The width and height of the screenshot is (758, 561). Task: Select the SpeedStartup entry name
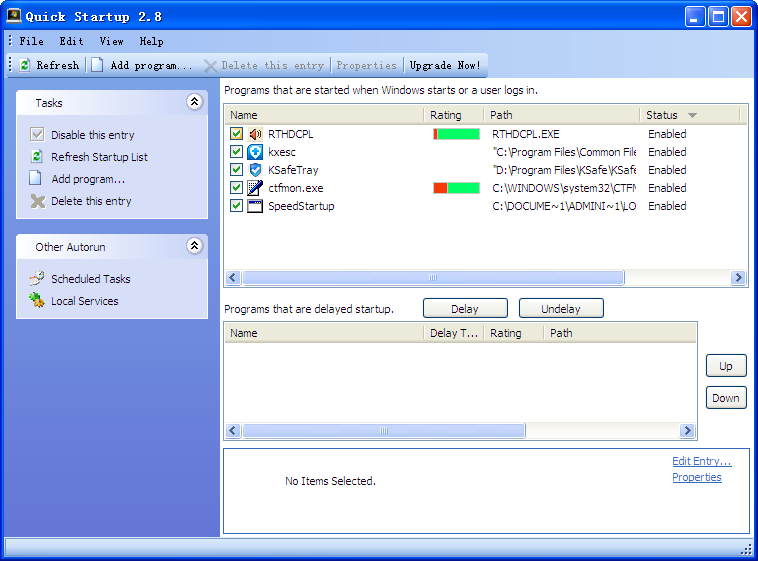pyautogui.click(x=301, y=206)
